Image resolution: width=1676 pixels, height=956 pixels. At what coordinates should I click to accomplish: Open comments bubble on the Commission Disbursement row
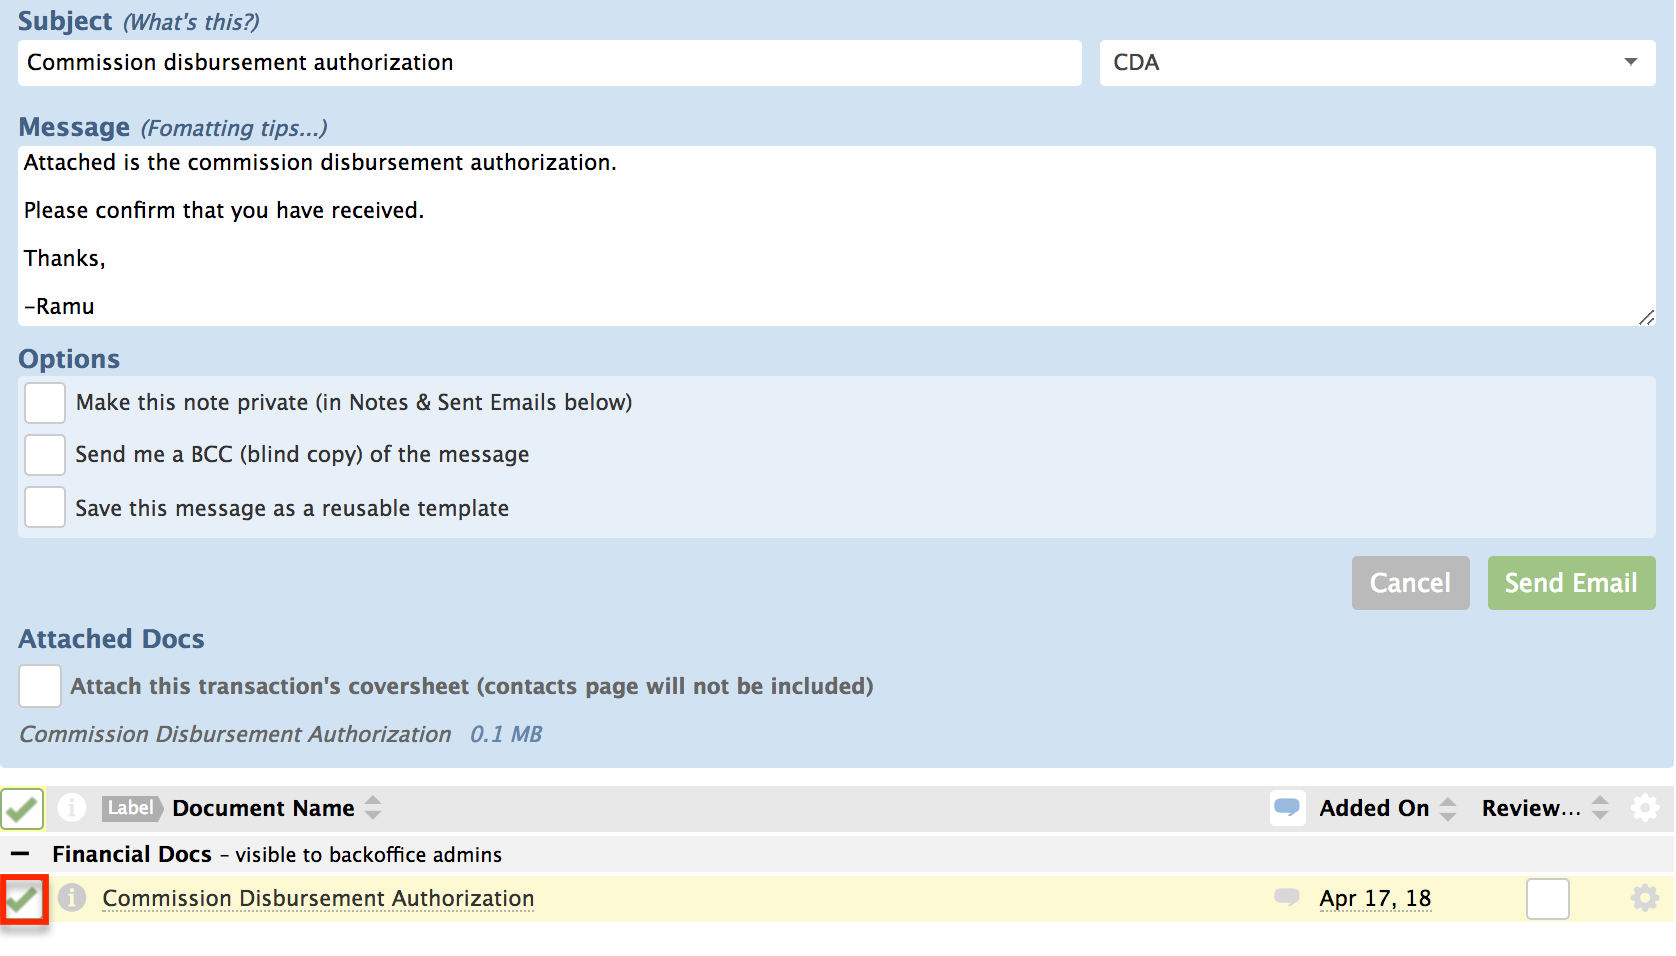pos(1286,897)
